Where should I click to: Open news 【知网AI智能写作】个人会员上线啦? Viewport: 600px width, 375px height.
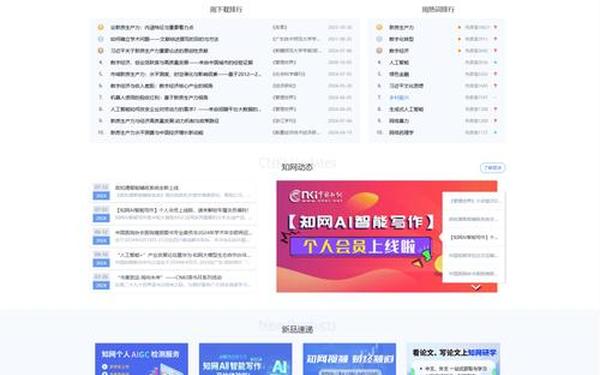coord(182,210)
